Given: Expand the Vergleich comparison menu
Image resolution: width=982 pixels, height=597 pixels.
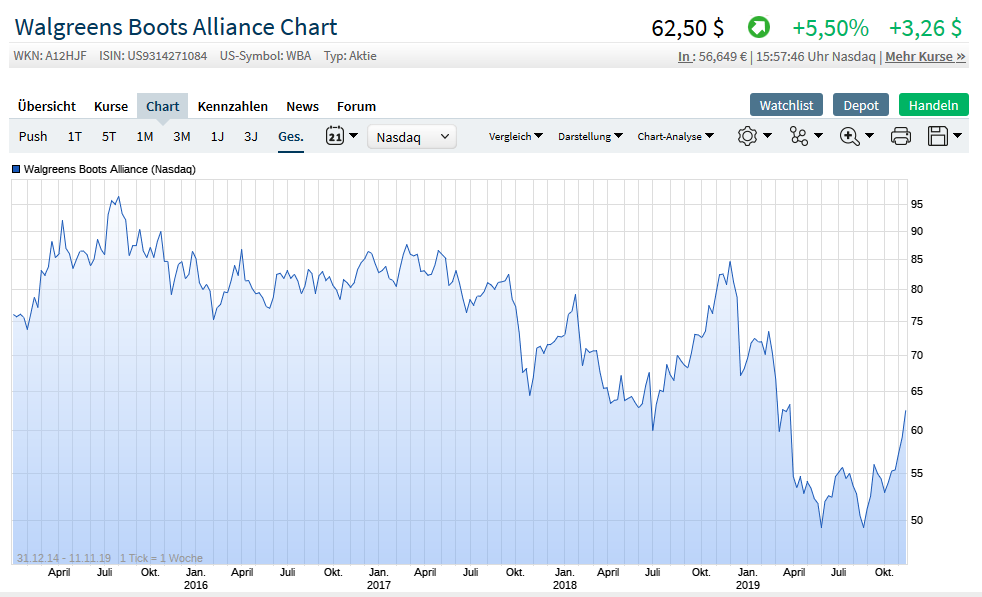Looking at the screenshot, I should [516, 136].
